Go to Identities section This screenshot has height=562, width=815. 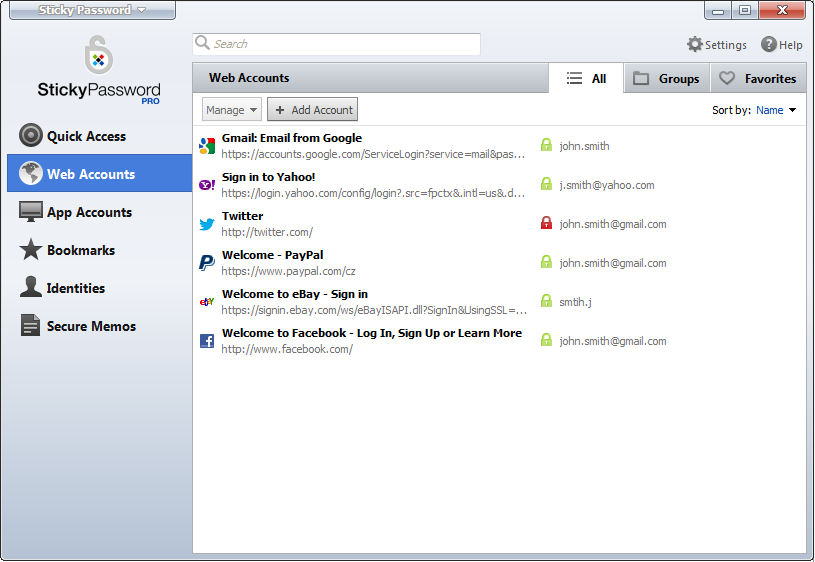click(x=99, y=287)
